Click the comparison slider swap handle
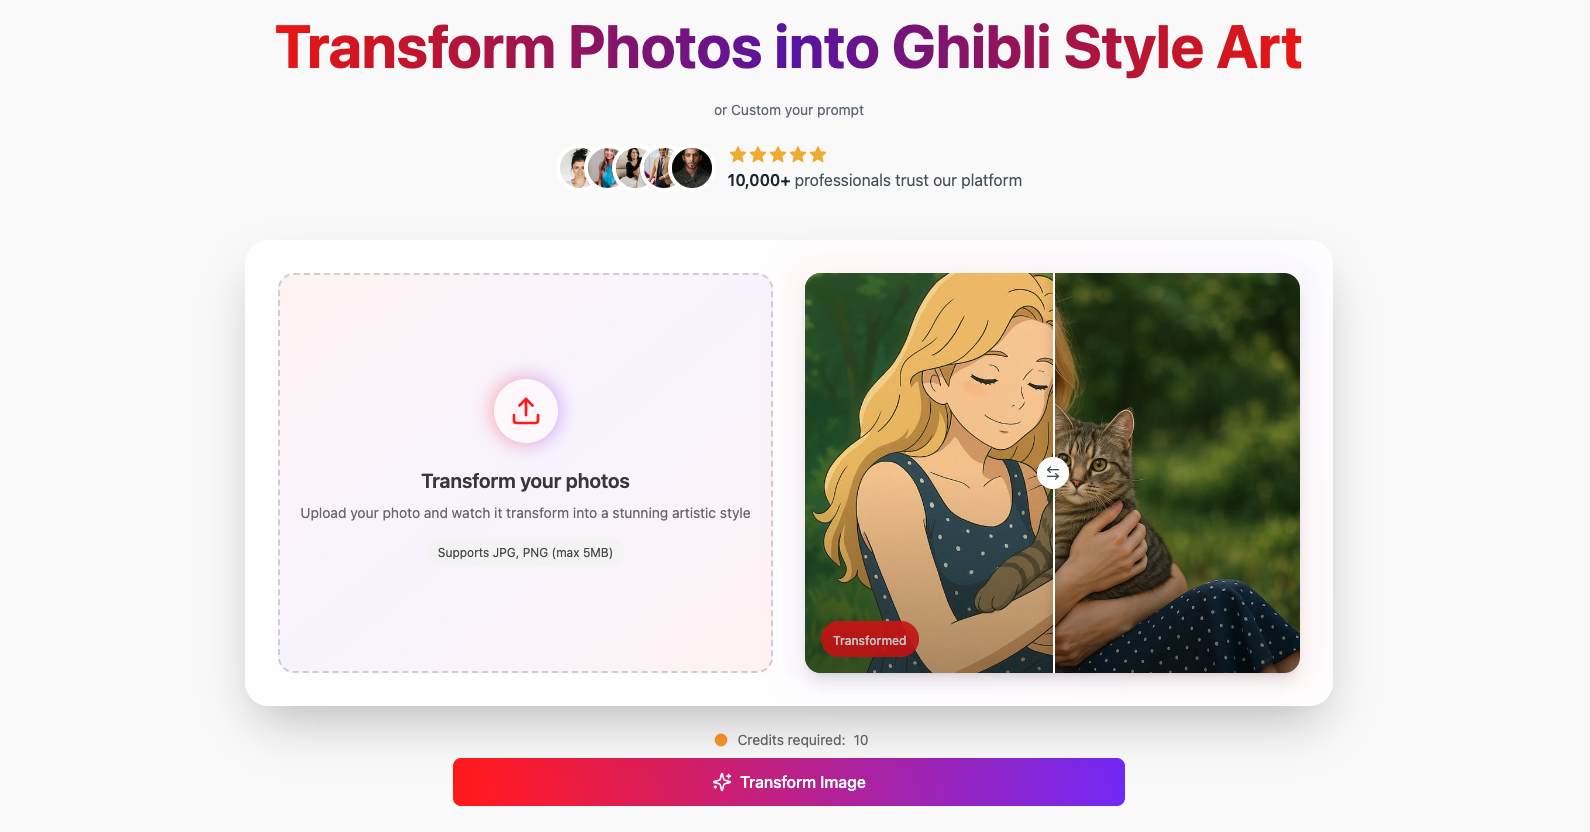The image size is (1590, 832). click(1053, 473)
